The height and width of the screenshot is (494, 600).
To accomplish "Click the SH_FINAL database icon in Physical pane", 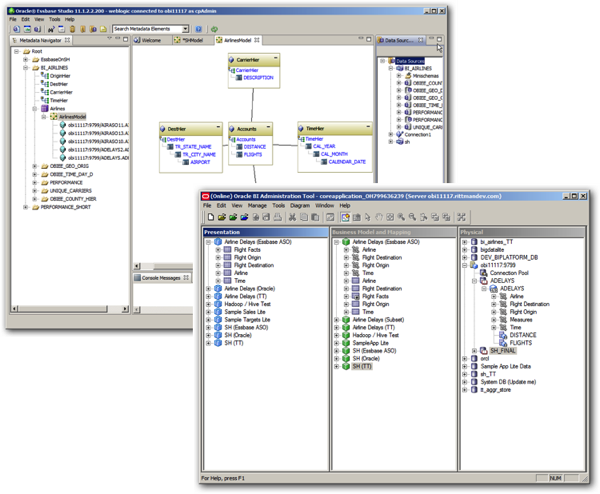I will (x=484, y=351).
